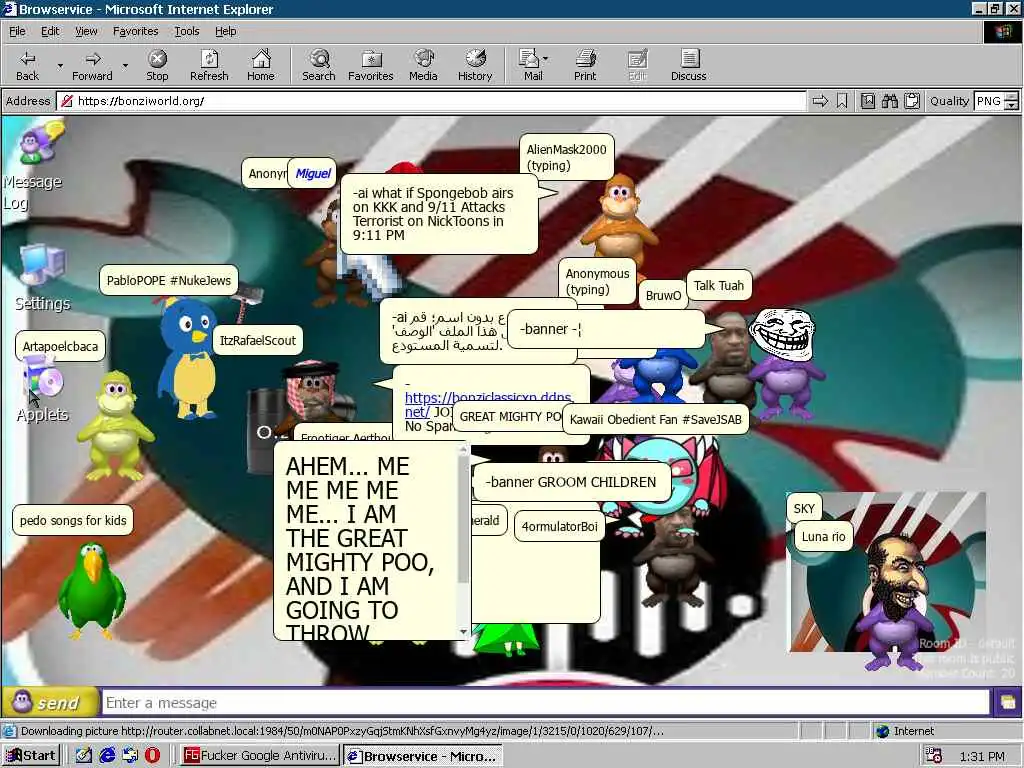Click the speech bubble scrollbar up arrow
The image size is (1024, 768).
(463, 450)
